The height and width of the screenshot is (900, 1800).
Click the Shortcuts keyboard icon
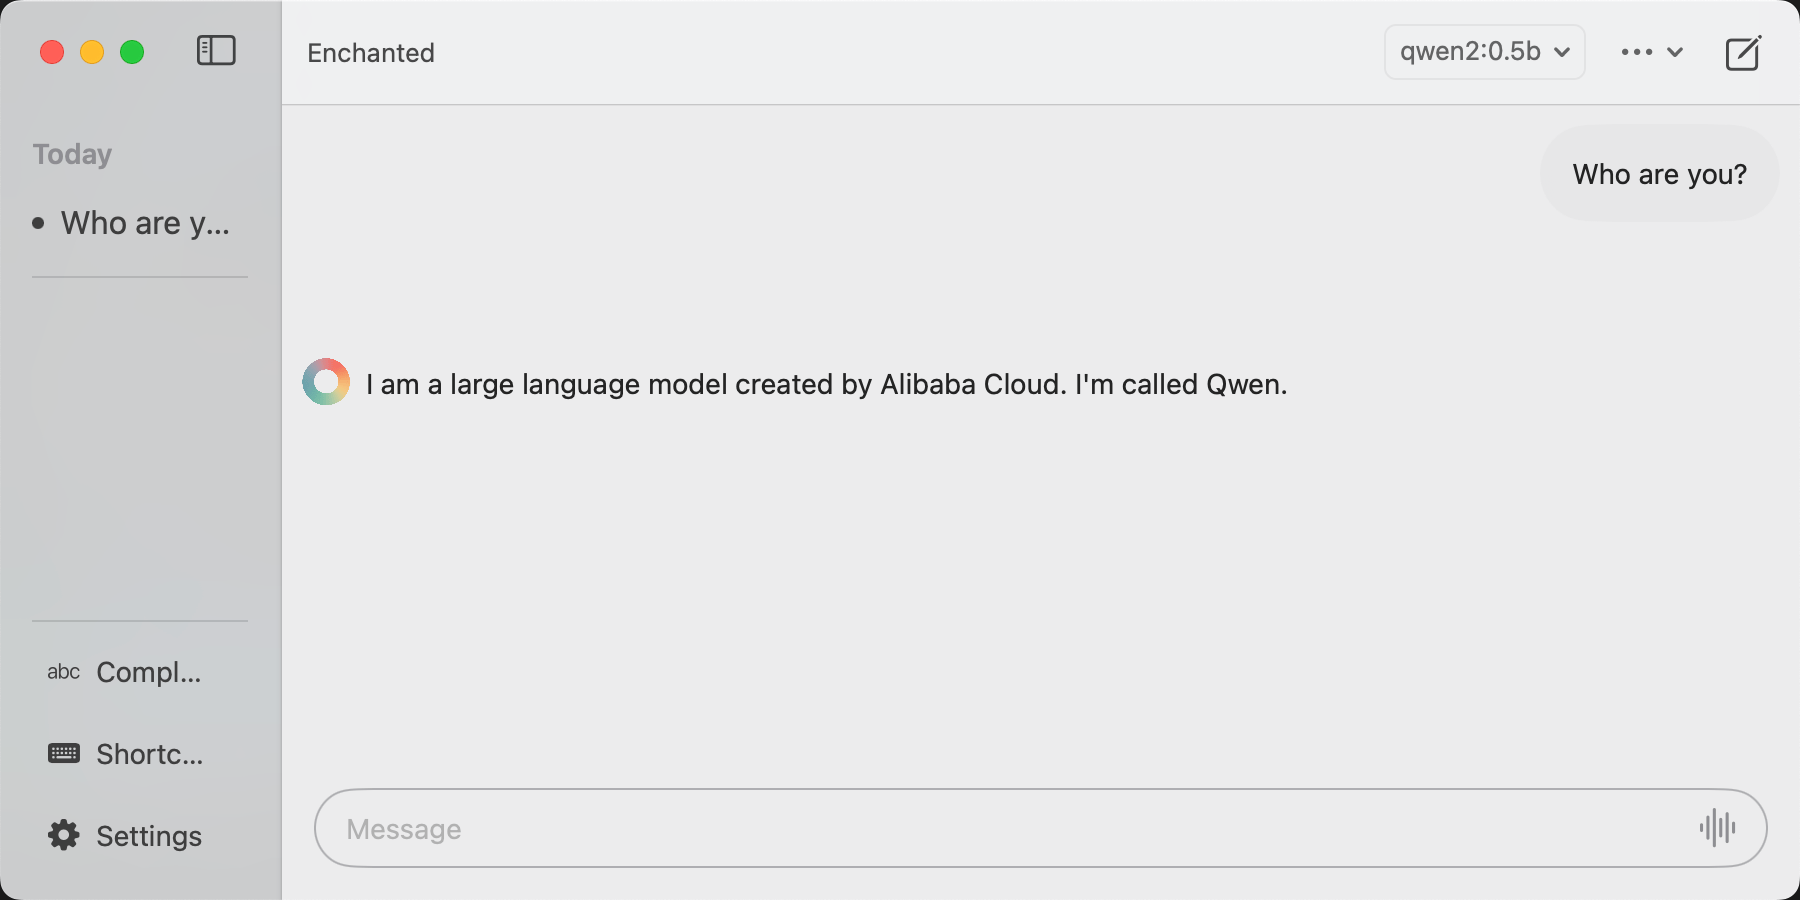pos(64,753)
